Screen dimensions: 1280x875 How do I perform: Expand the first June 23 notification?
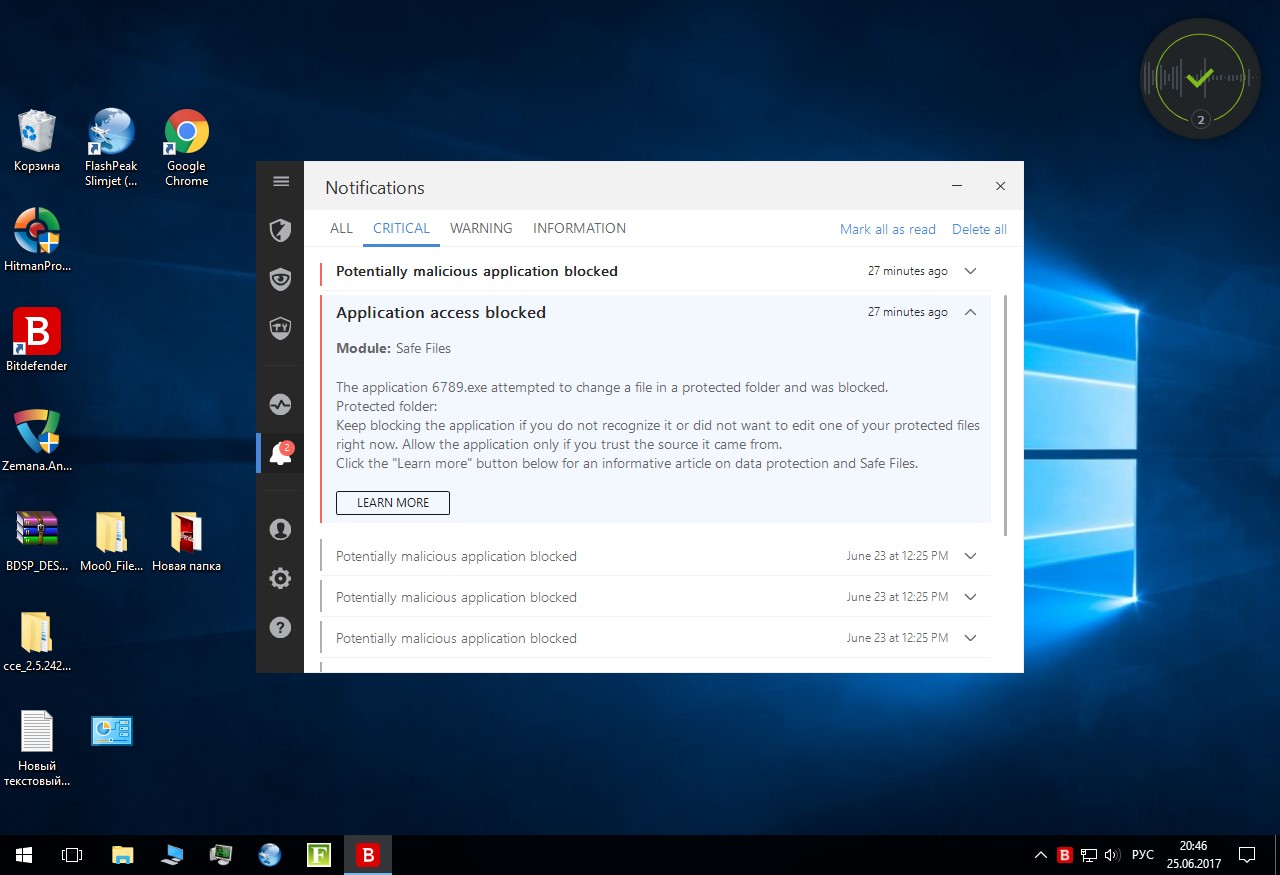point(970,556)
